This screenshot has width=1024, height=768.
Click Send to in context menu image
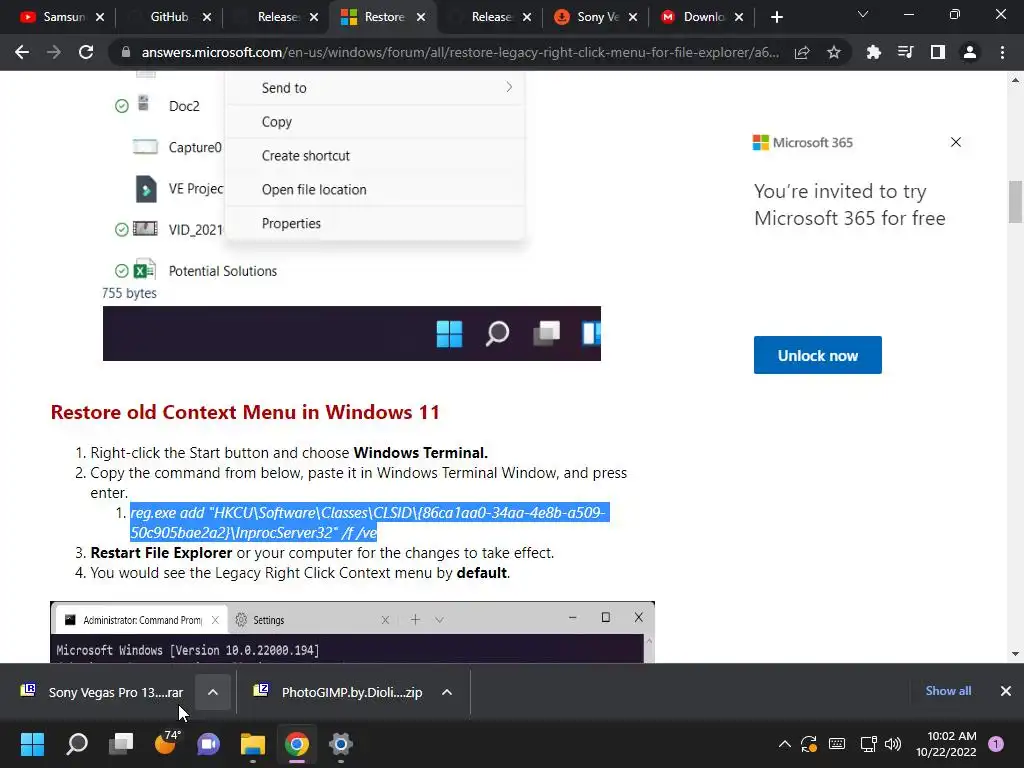[284, 88]
